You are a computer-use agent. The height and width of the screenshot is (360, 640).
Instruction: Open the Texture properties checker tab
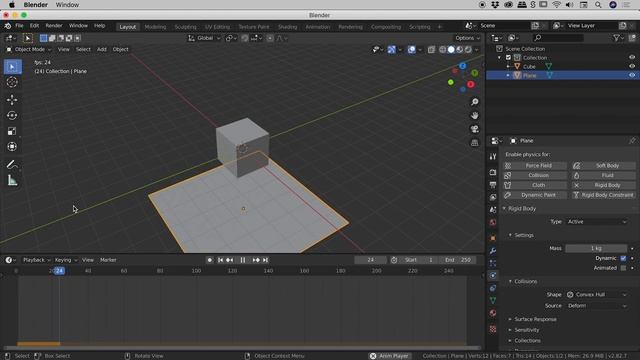pyautogui.click(x=493, y=329)
